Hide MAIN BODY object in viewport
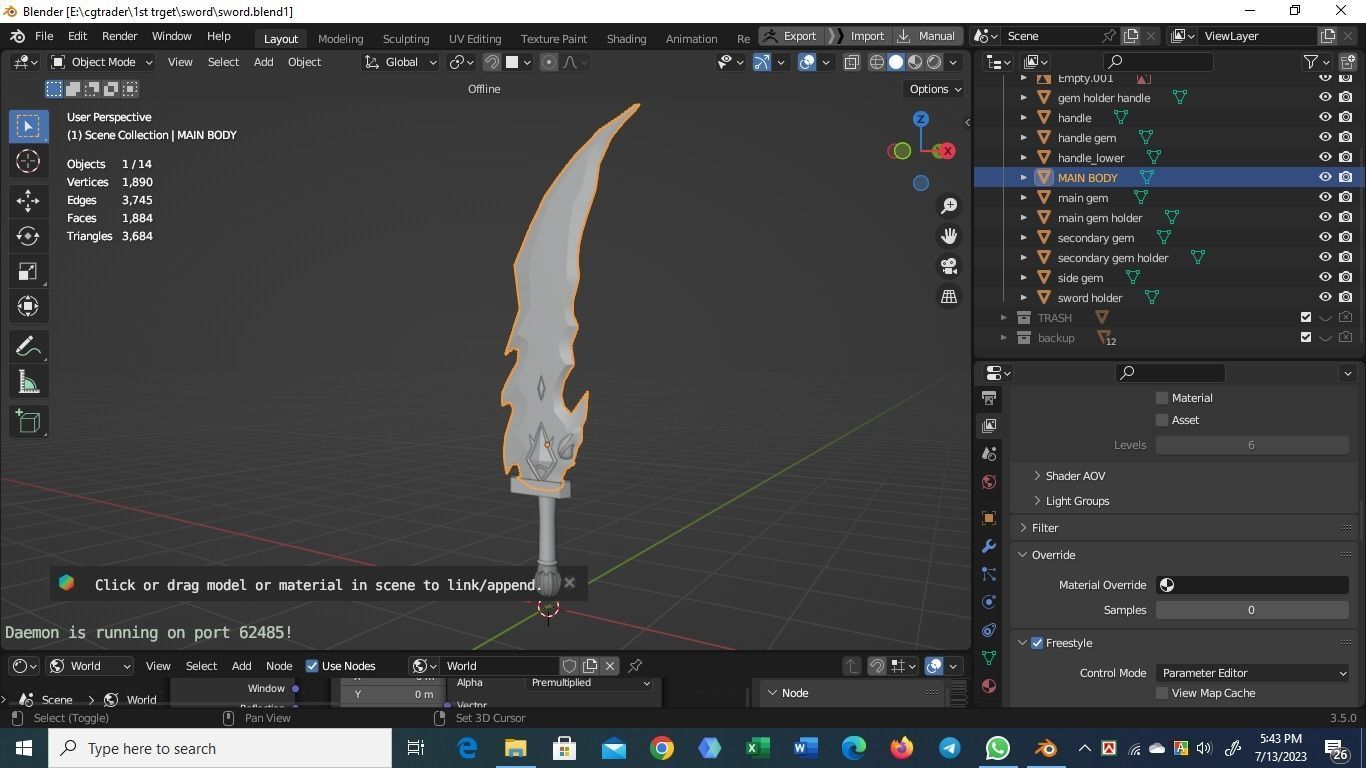Viewport: 1366px width, 768px height. [1325, 177]
